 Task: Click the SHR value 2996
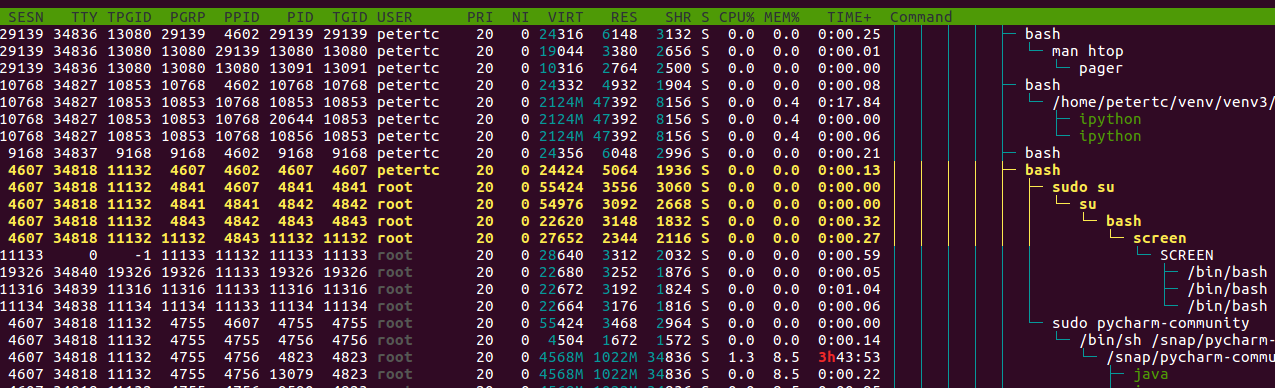[674, 153]
